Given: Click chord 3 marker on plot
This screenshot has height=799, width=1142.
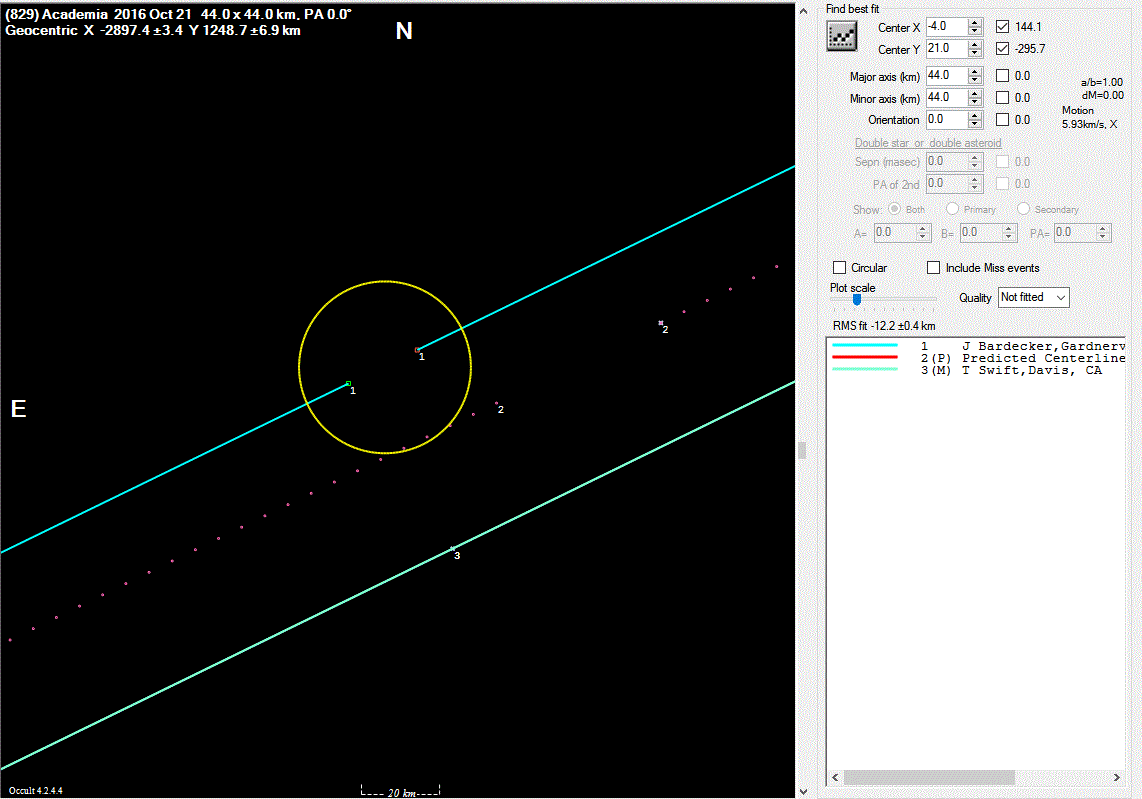Looking at the screenshot, I should coord(452,548).
